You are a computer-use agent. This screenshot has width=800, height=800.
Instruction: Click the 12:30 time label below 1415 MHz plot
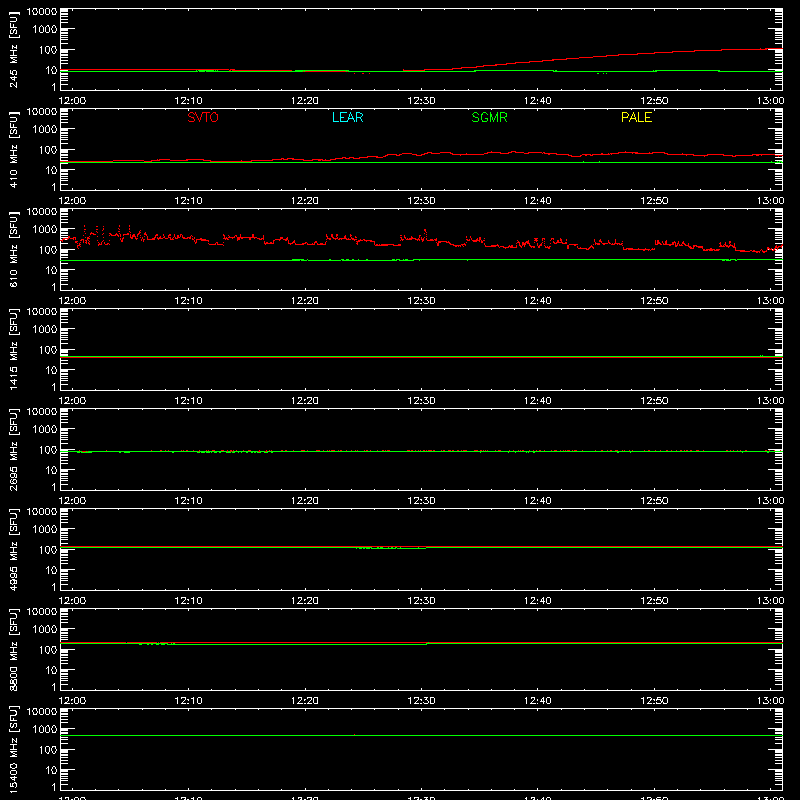[421, 401]
